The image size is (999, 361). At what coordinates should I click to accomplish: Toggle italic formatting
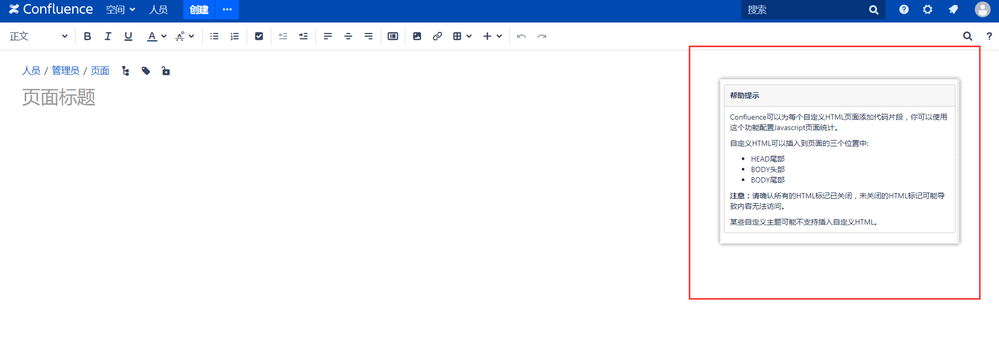click(x=108, y=36)
